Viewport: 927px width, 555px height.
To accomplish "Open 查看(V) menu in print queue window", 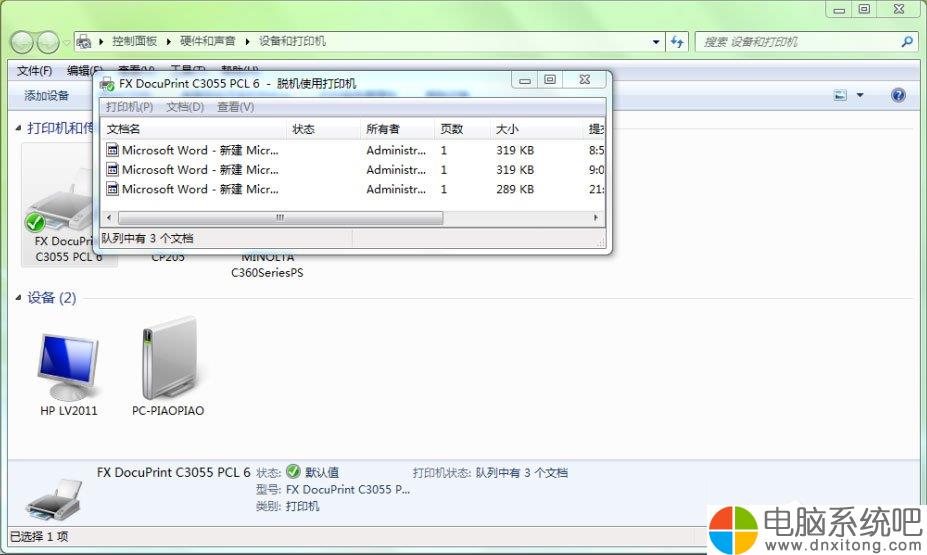I will click(x=235, y=107).
